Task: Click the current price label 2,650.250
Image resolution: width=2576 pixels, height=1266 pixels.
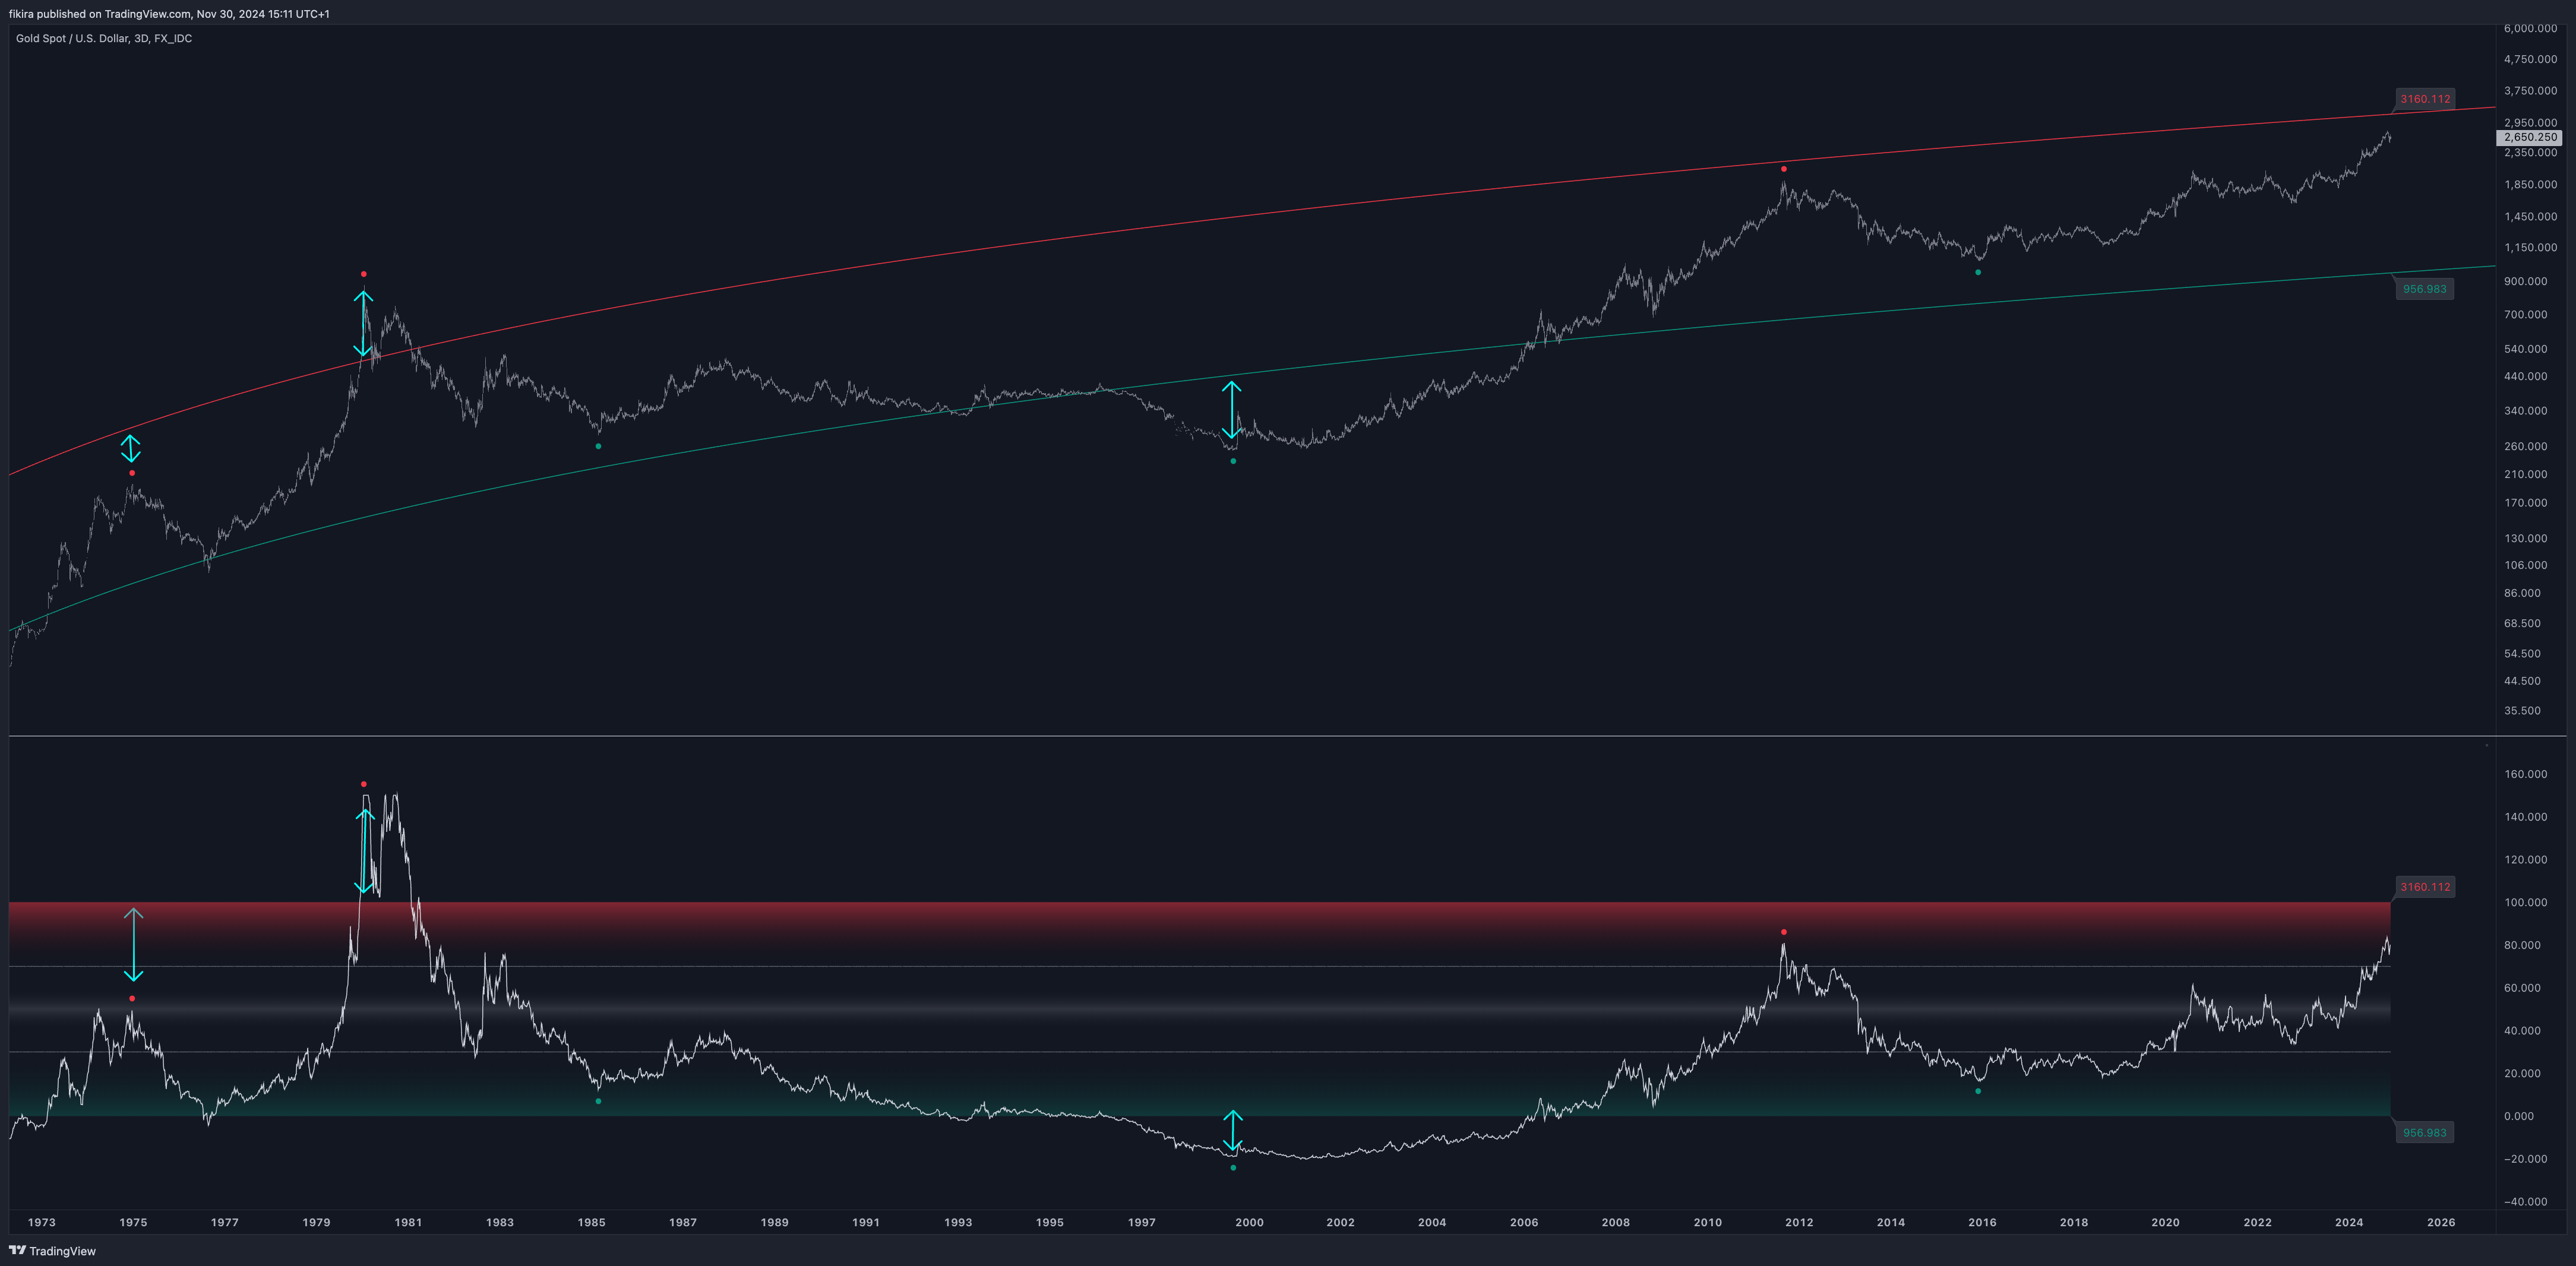Action: (x=2530, y=137)
